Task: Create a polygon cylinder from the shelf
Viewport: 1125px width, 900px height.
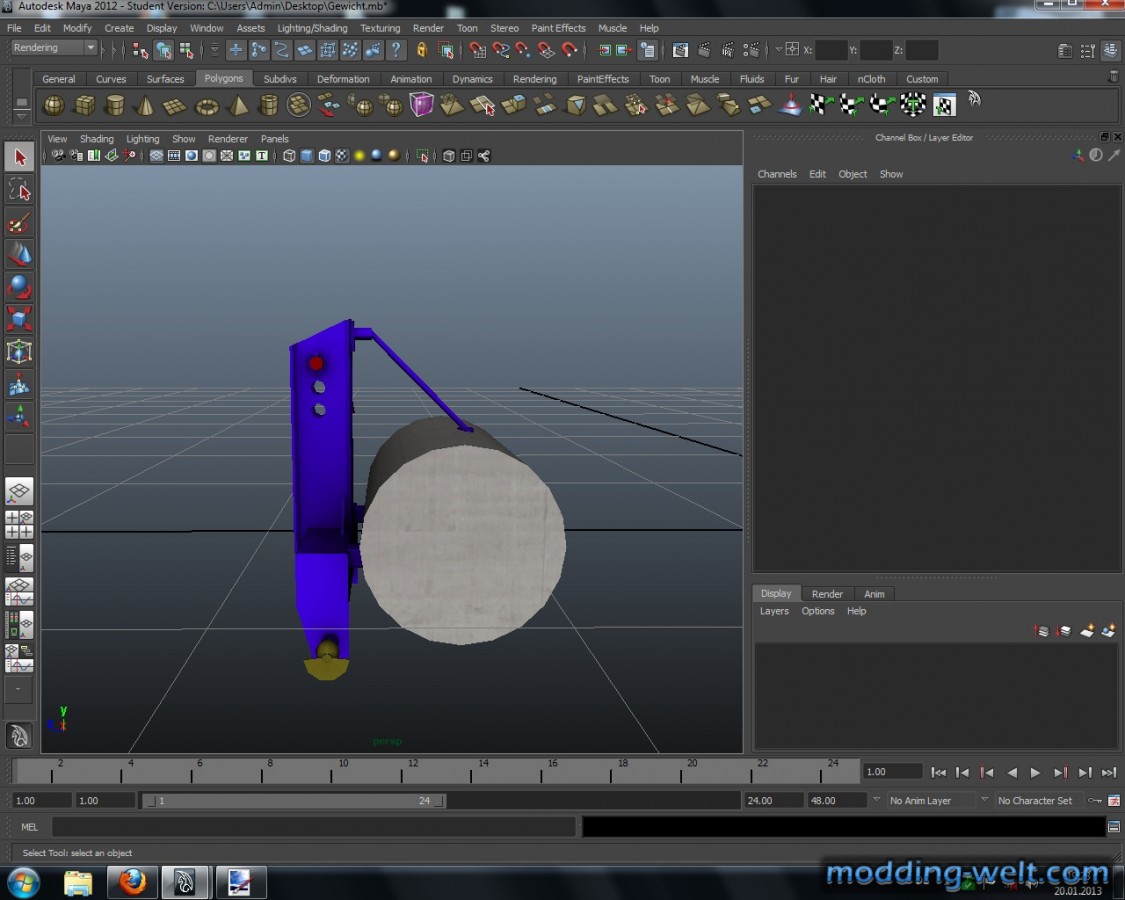Action: [115, 106]
